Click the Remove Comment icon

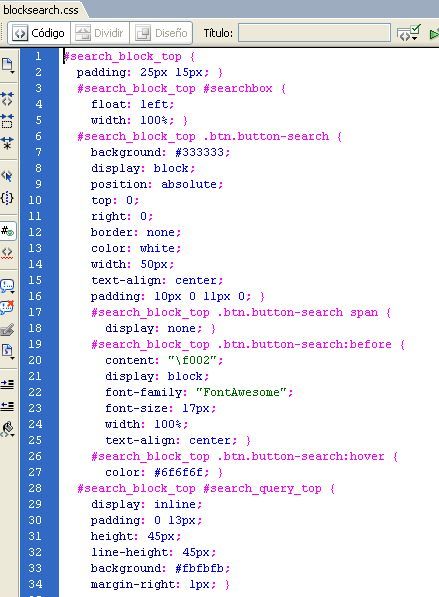coord(8,307)
